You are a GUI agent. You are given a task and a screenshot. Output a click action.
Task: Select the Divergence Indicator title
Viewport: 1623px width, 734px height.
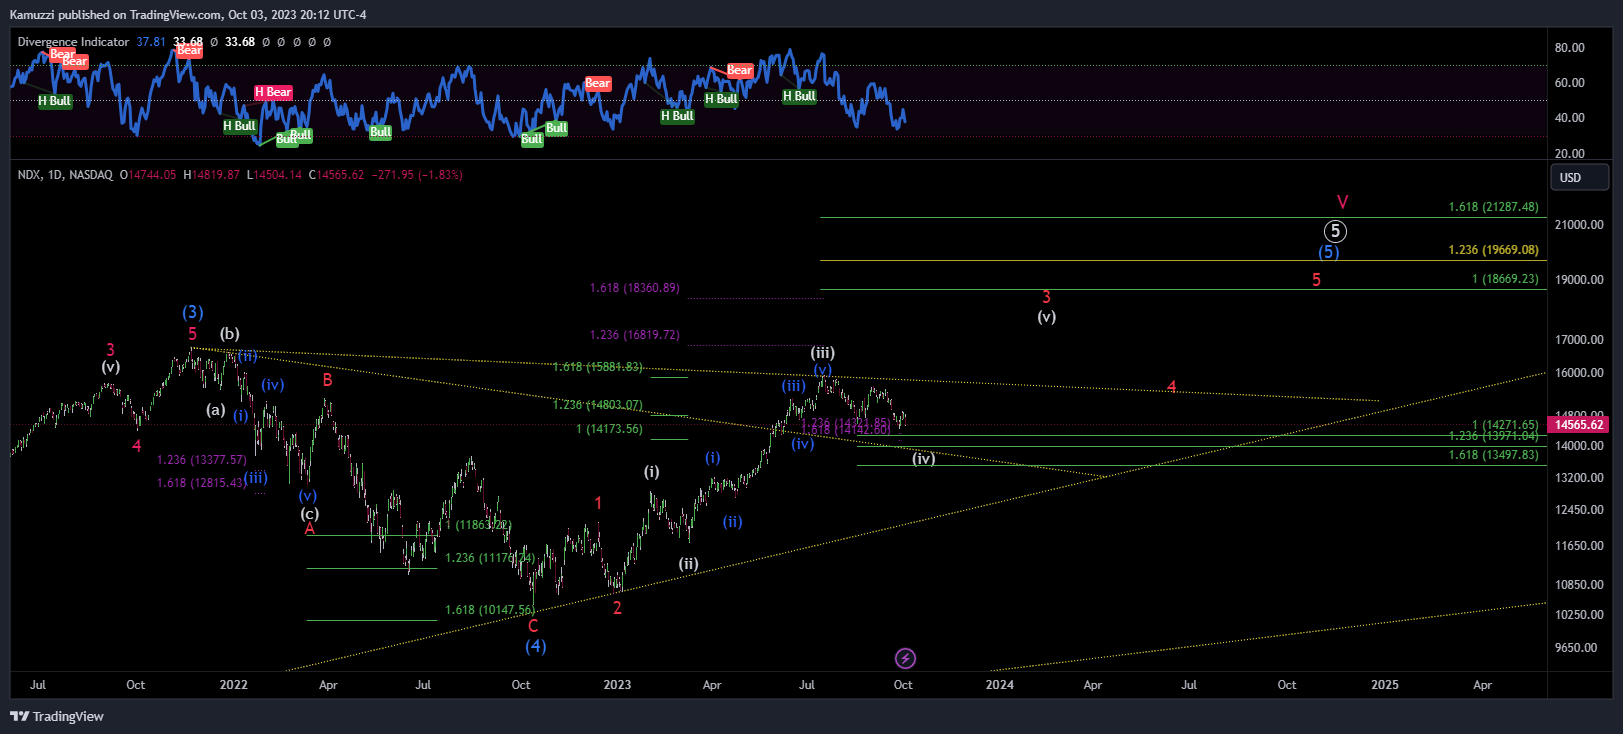tap(73, 42)
